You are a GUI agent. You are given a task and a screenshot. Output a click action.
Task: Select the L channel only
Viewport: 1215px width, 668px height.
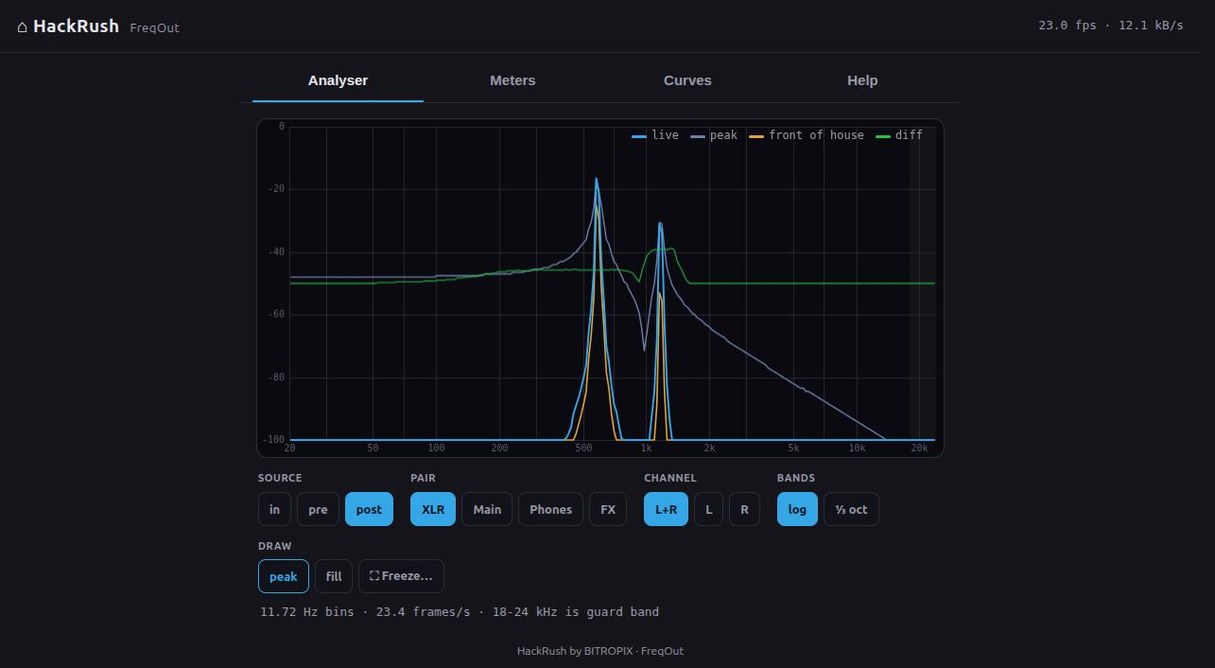coord(709,509)
